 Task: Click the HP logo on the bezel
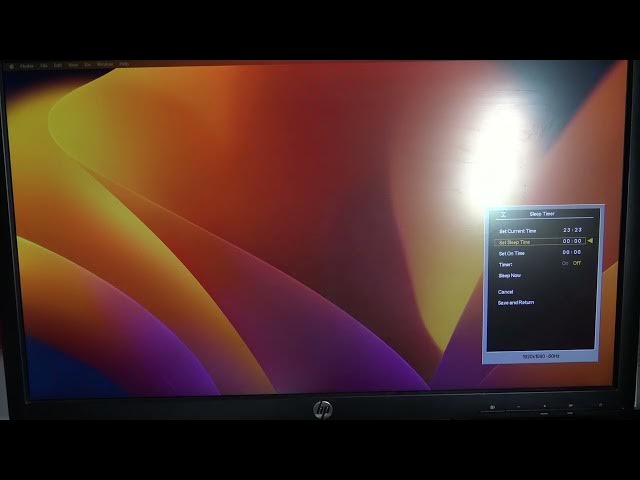click(x=323, y=409)
